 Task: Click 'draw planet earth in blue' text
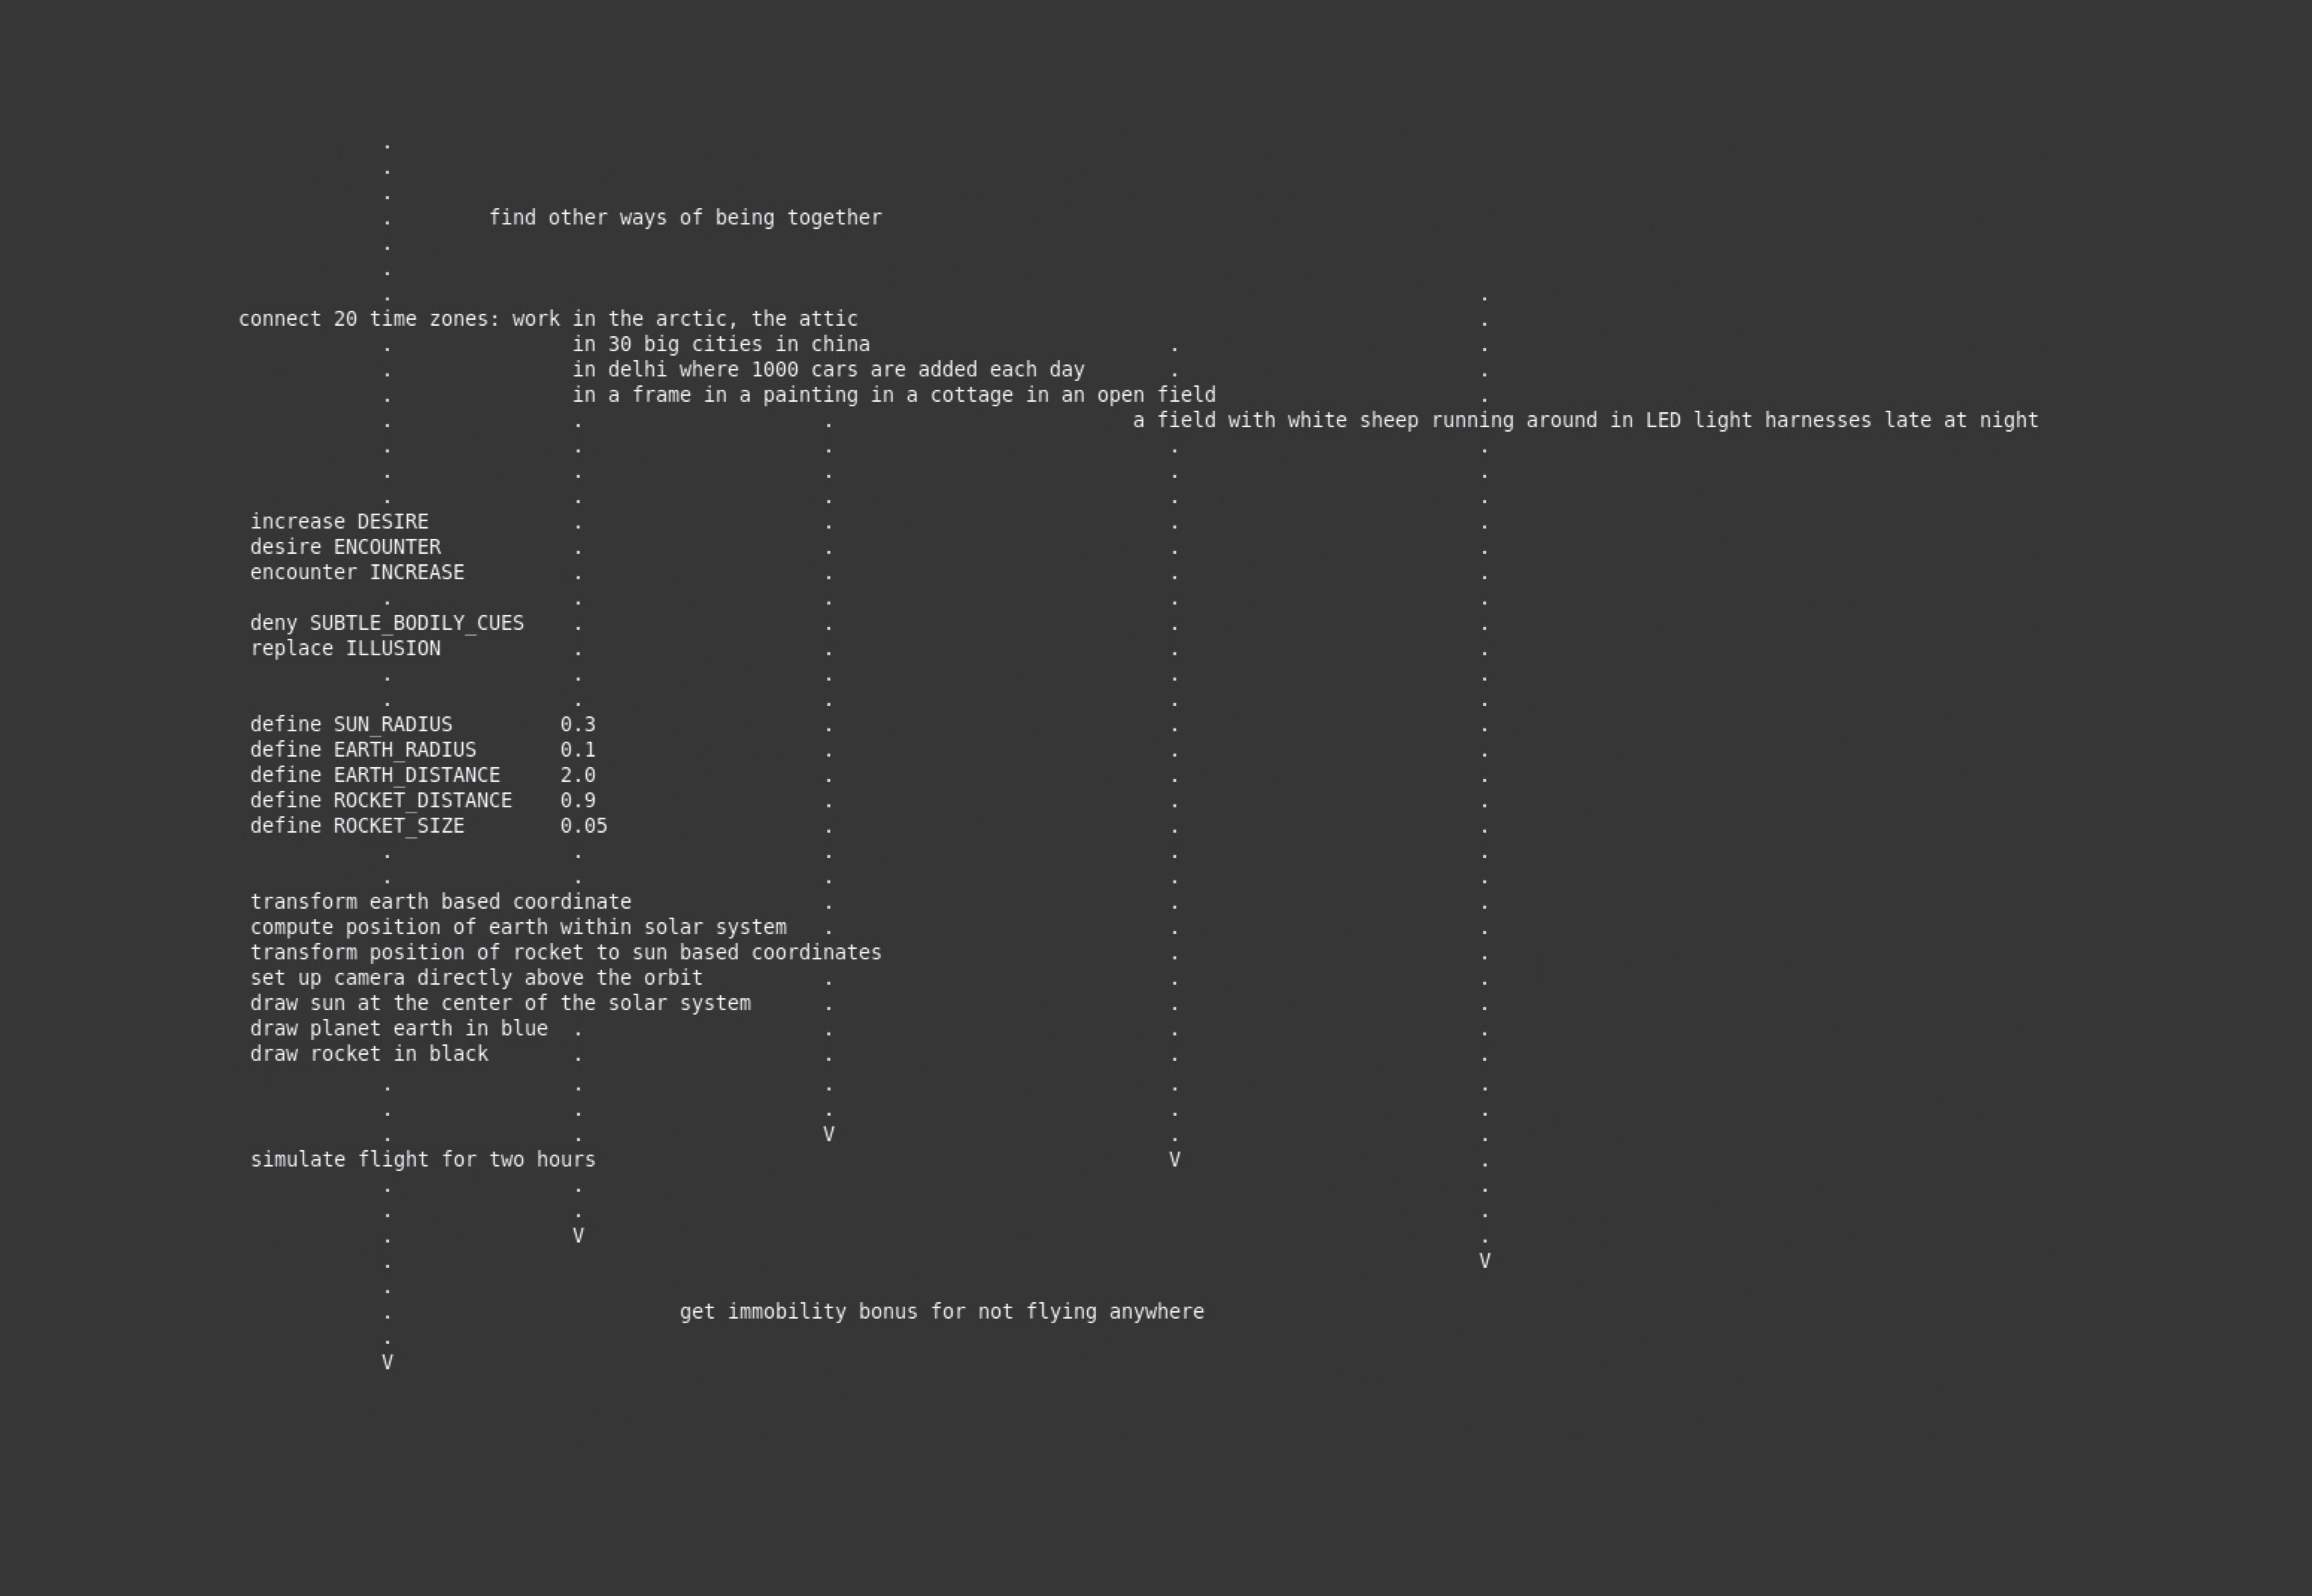coord(399,1029)
